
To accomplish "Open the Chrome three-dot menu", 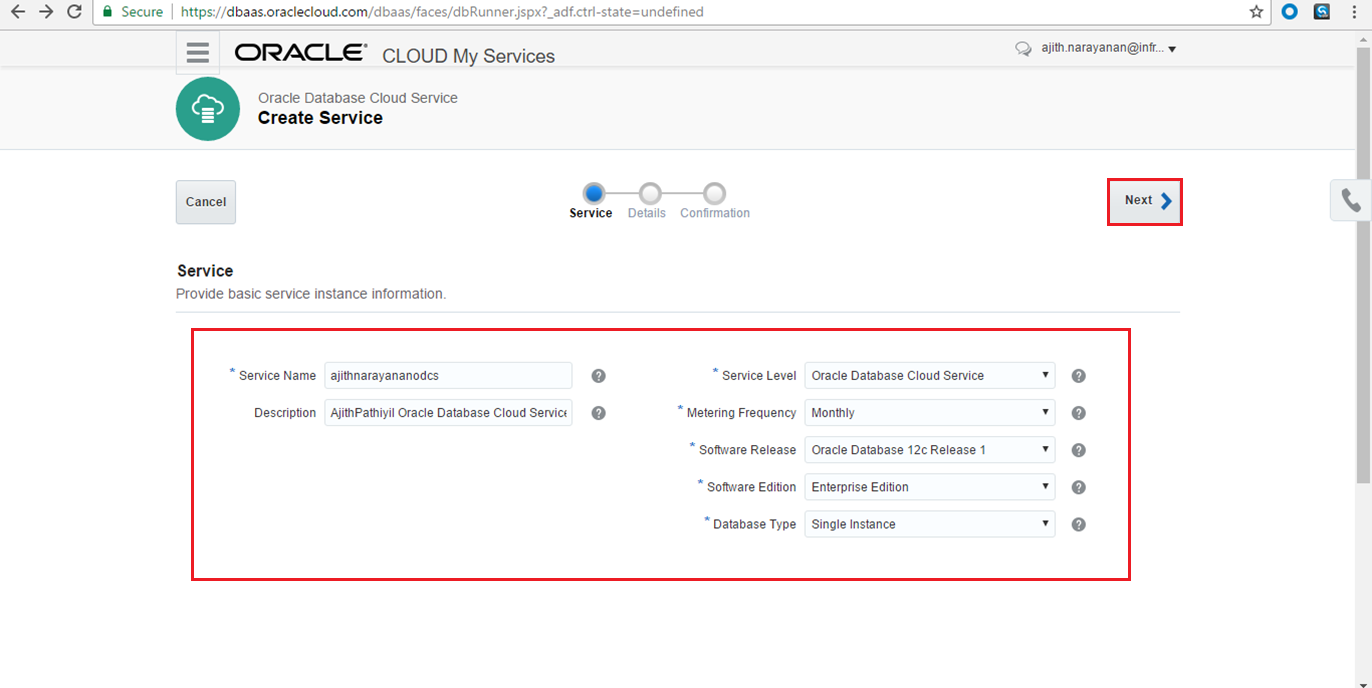I will click(1353, 12).
